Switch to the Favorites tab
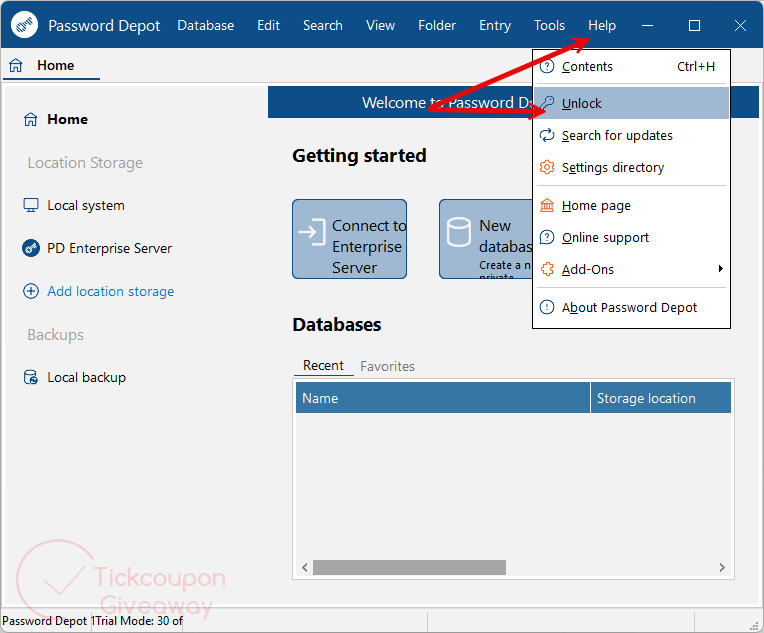 point(387,366)
